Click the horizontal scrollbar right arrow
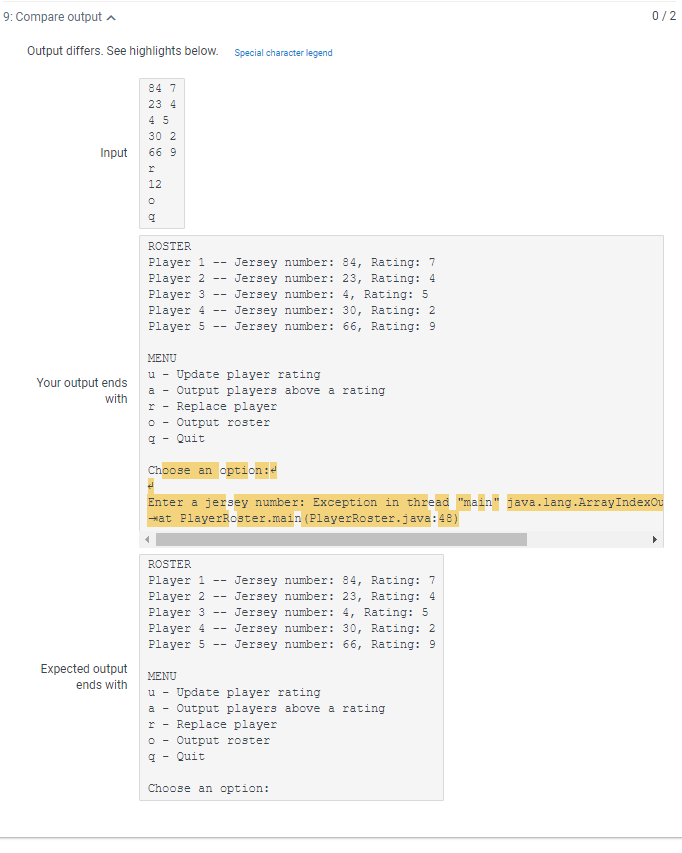Image resolution: width=682 pixels, height=853 pixels. click(655, 539)
